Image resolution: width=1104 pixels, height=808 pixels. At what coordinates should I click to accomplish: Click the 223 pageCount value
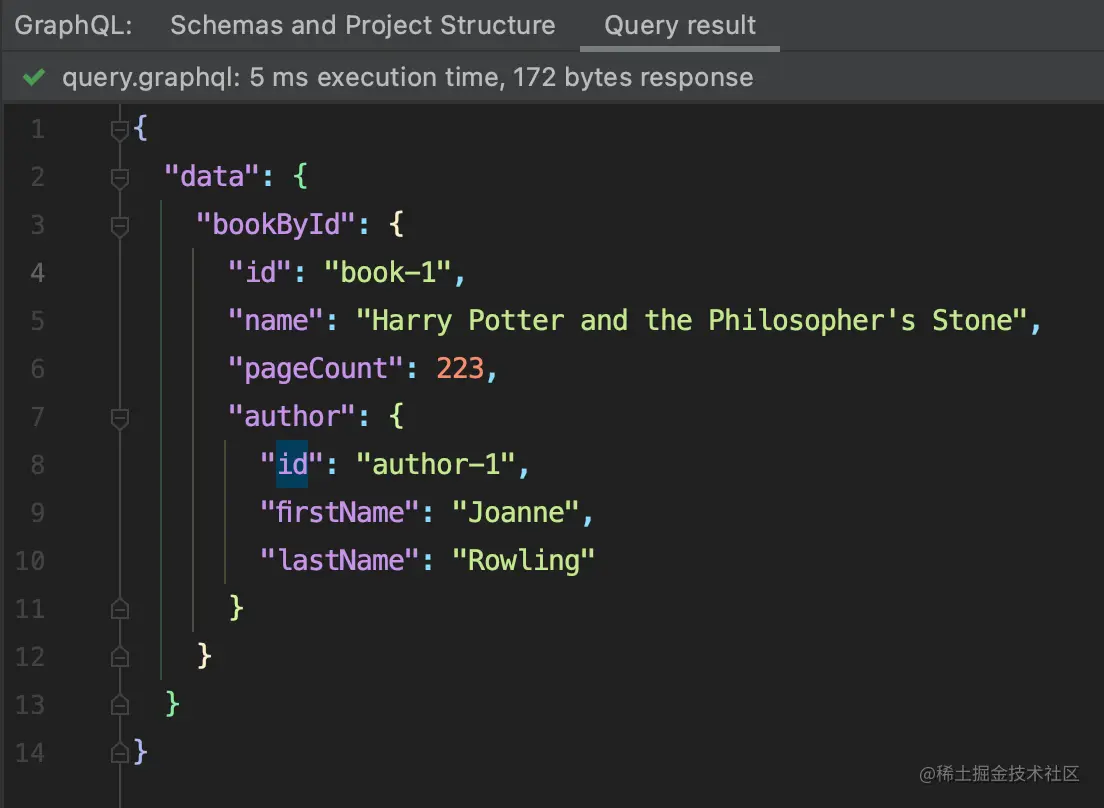click(x=460, y=368)
